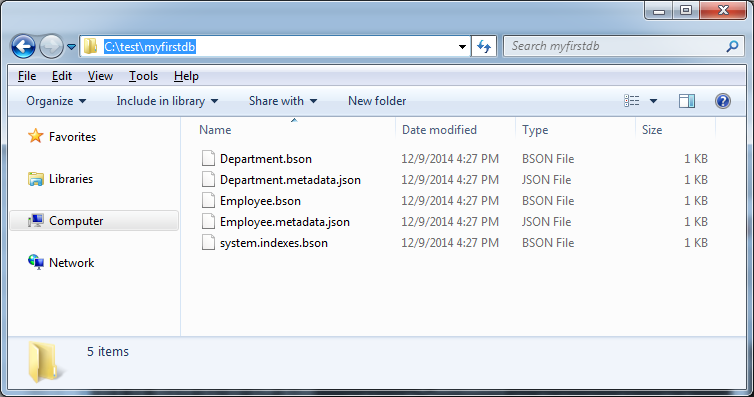Toggle the preview pane icon
This screenshot has width=754, height=397.
click(687, 101)
